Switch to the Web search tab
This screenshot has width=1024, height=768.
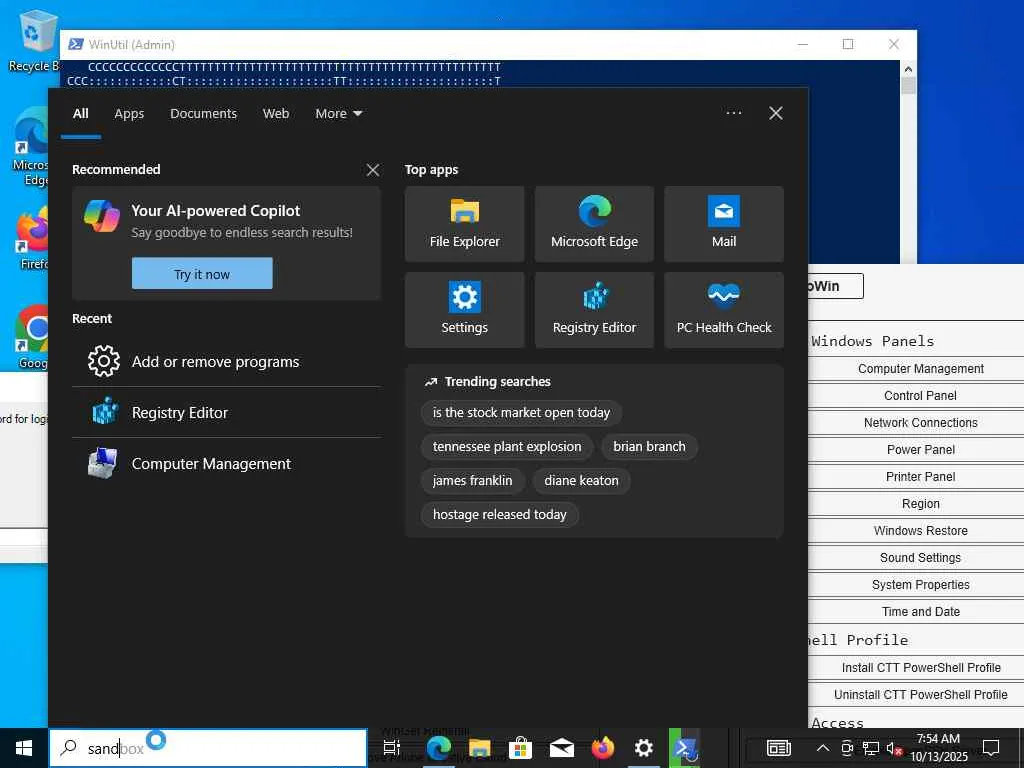(276, 114)
